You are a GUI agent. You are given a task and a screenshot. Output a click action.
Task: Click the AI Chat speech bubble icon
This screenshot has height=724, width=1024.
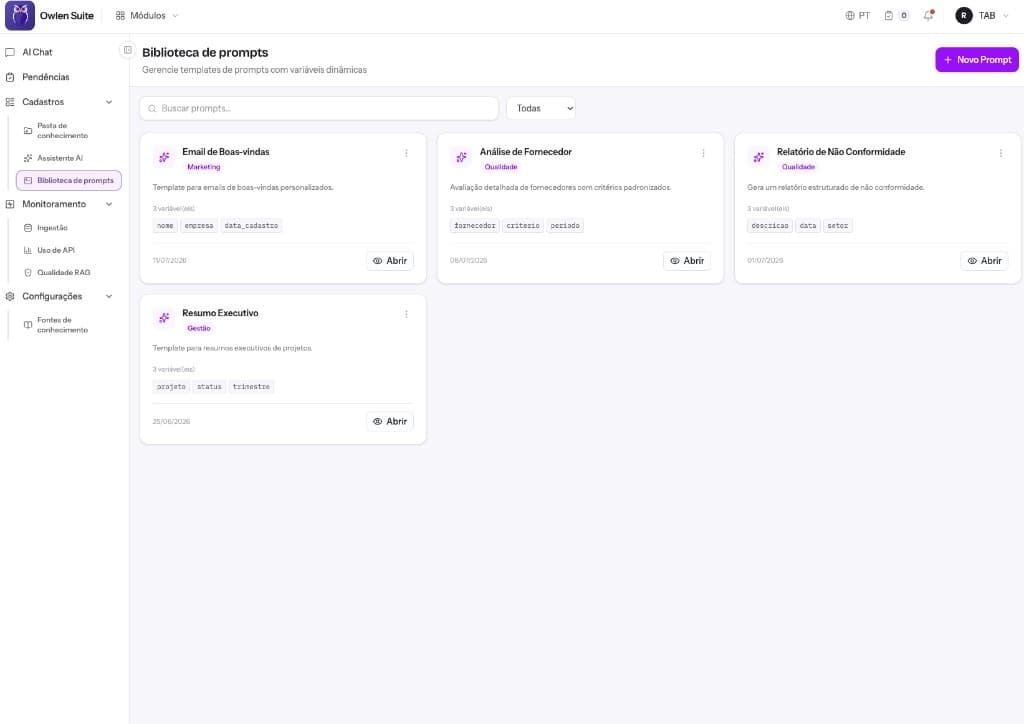point(10,52)
